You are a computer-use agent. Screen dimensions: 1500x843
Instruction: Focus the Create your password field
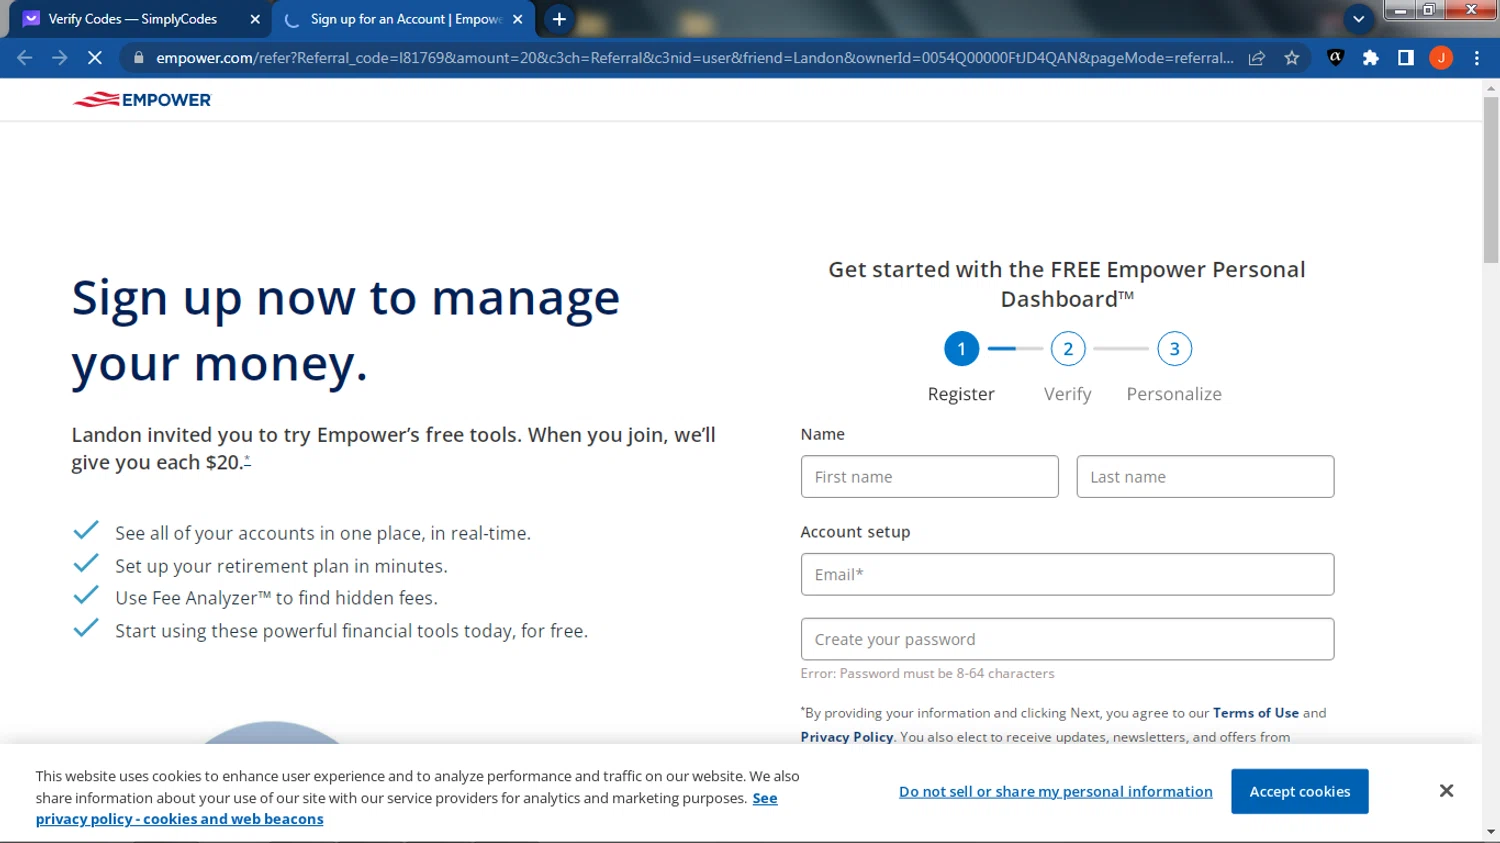coord(1067,639)
